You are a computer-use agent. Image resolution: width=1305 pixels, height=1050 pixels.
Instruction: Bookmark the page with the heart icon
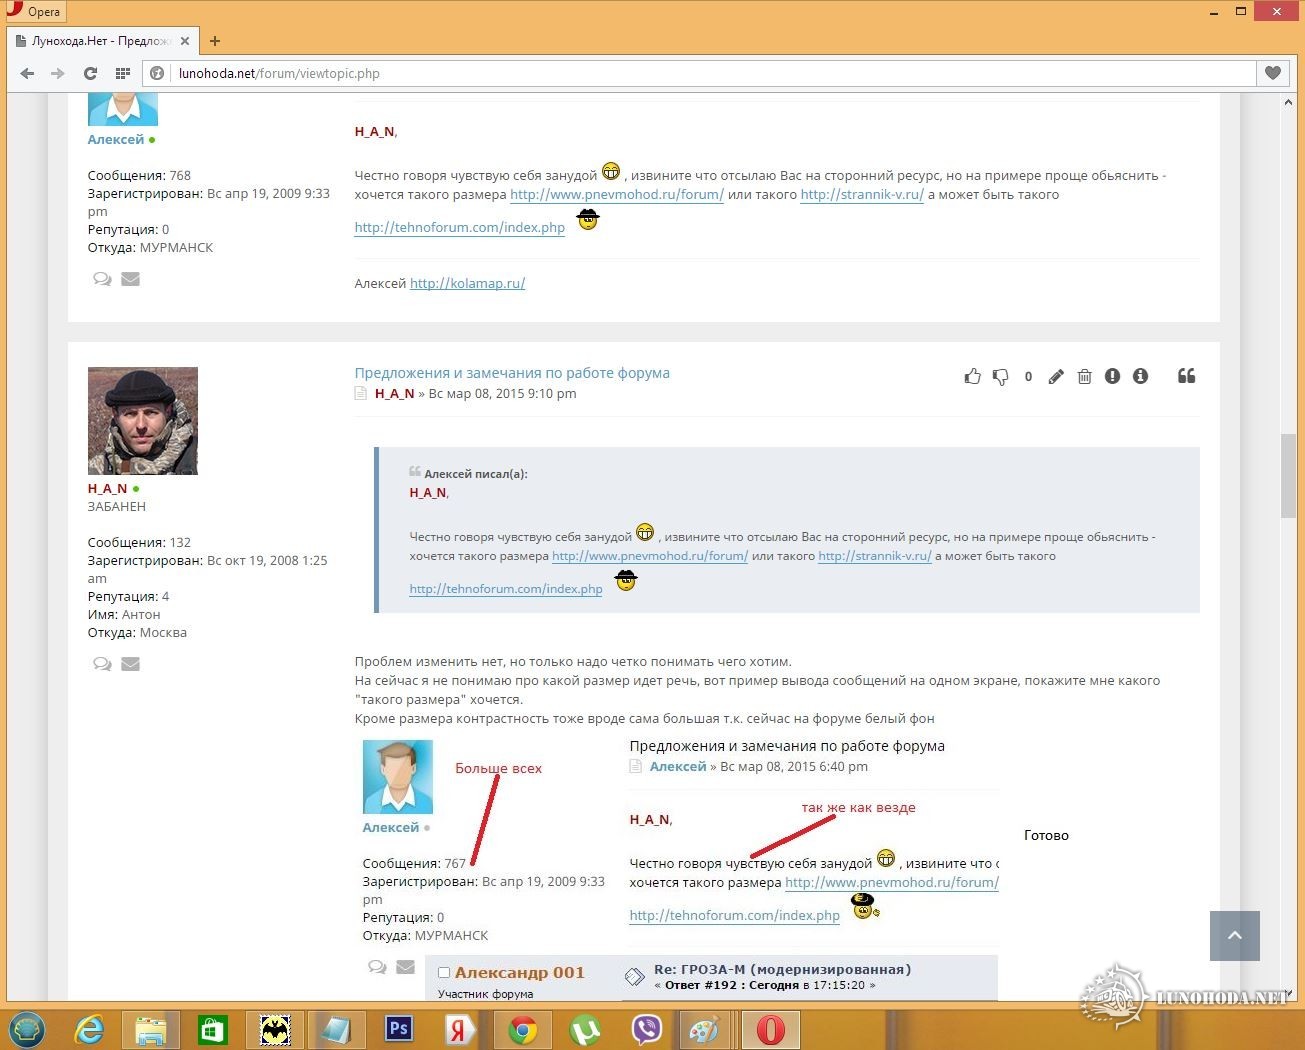pyautogui.click(x=1272, y=73)
